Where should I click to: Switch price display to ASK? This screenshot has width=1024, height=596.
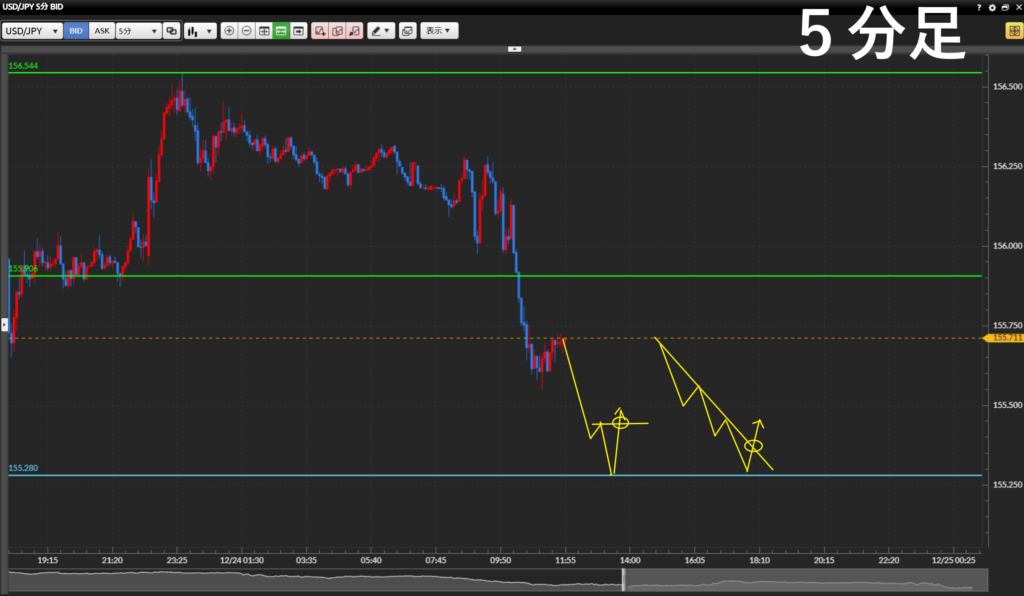pos(102,31)
